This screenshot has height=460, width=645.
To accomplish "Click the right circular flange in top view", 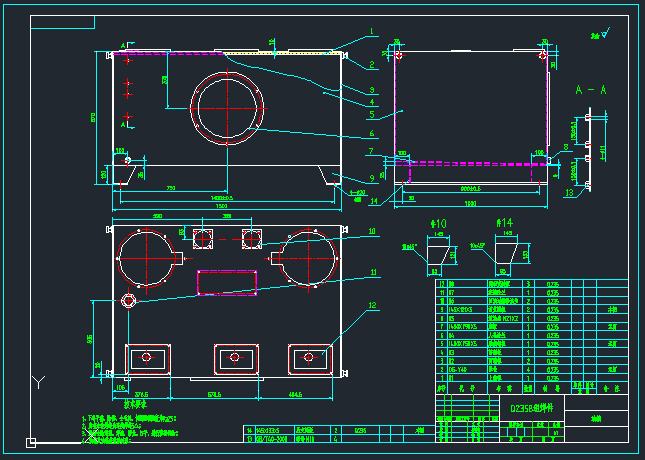I will point(308,258).
